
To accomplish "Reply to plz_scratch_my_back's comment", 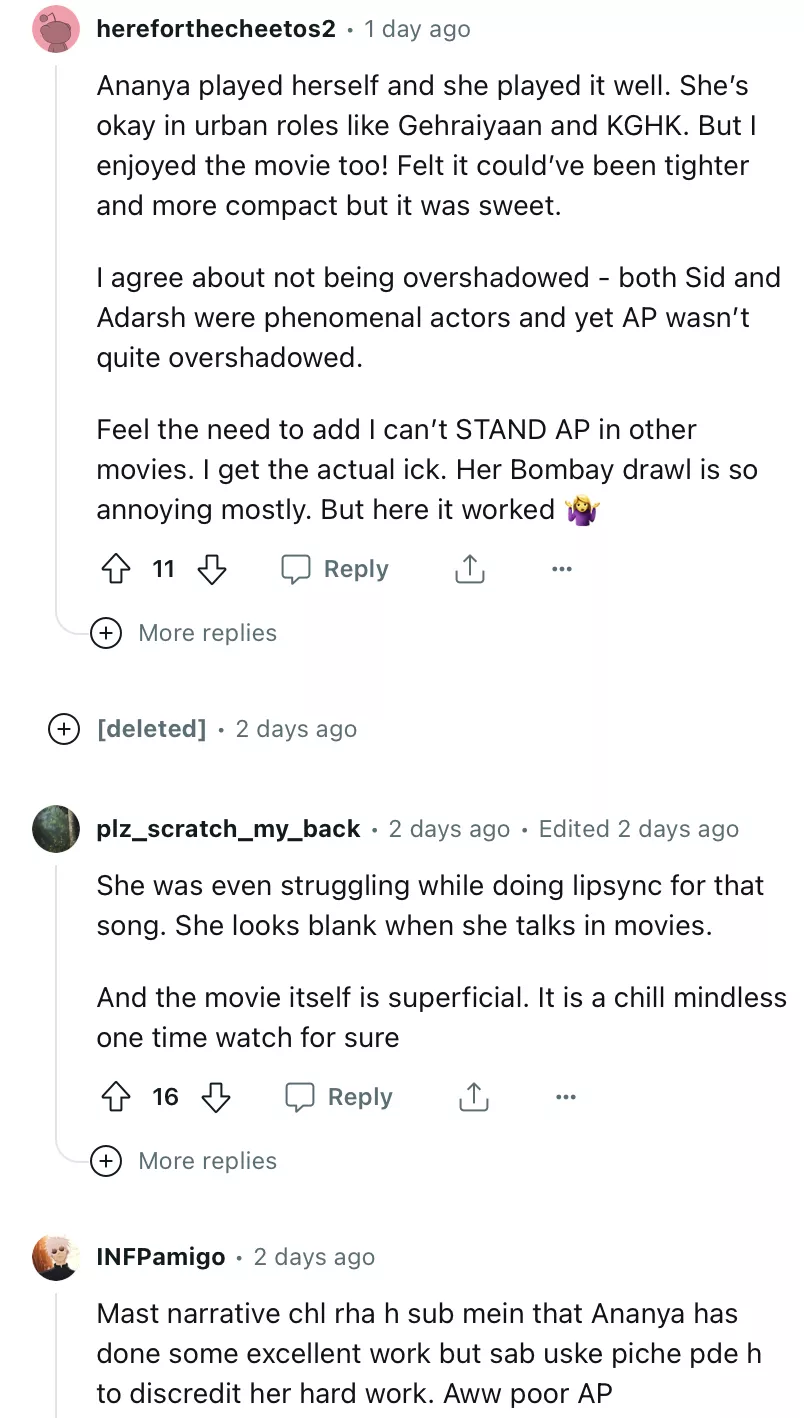I will (x=339, y=1098).
